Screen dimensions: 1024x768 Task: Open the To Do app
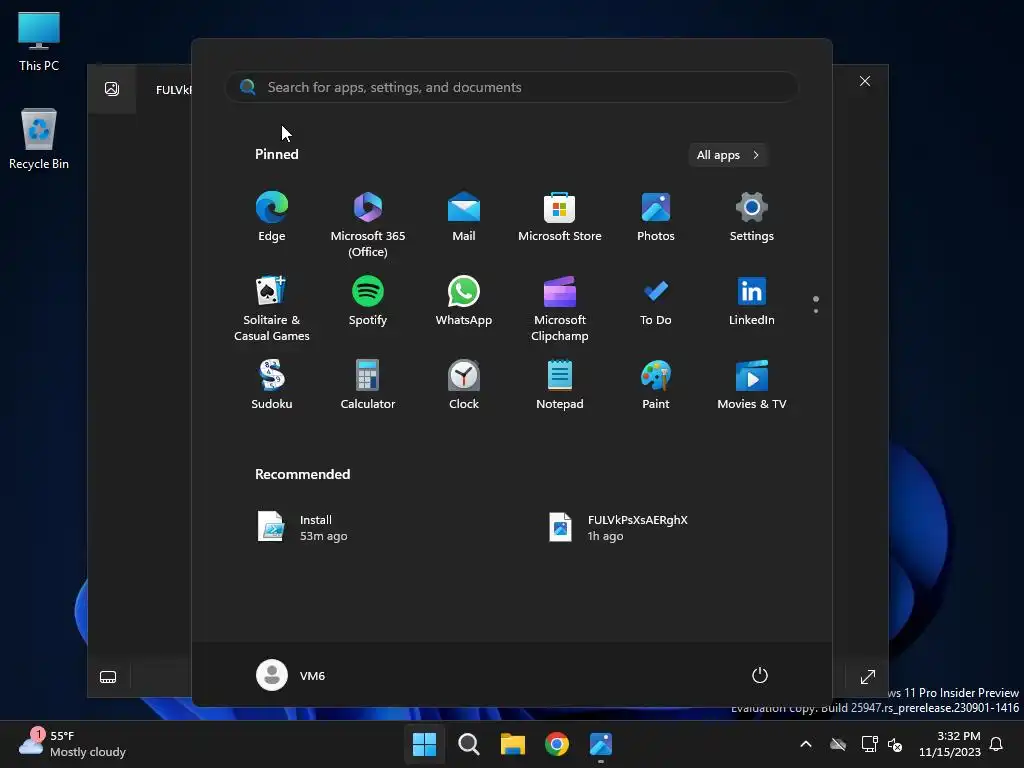(x=656, y=300)
